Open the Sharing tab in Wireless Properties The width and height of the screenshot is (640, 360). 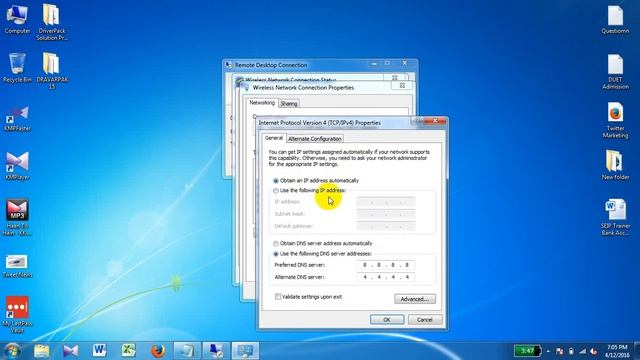click(289, 104)
